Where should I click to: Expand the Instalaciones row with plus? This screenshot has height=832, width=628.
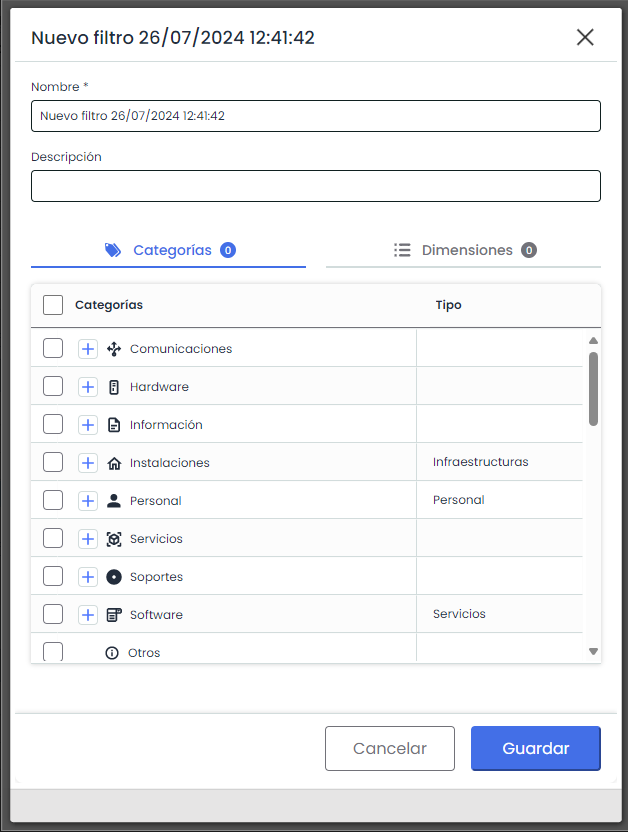(x=88, y=463)
